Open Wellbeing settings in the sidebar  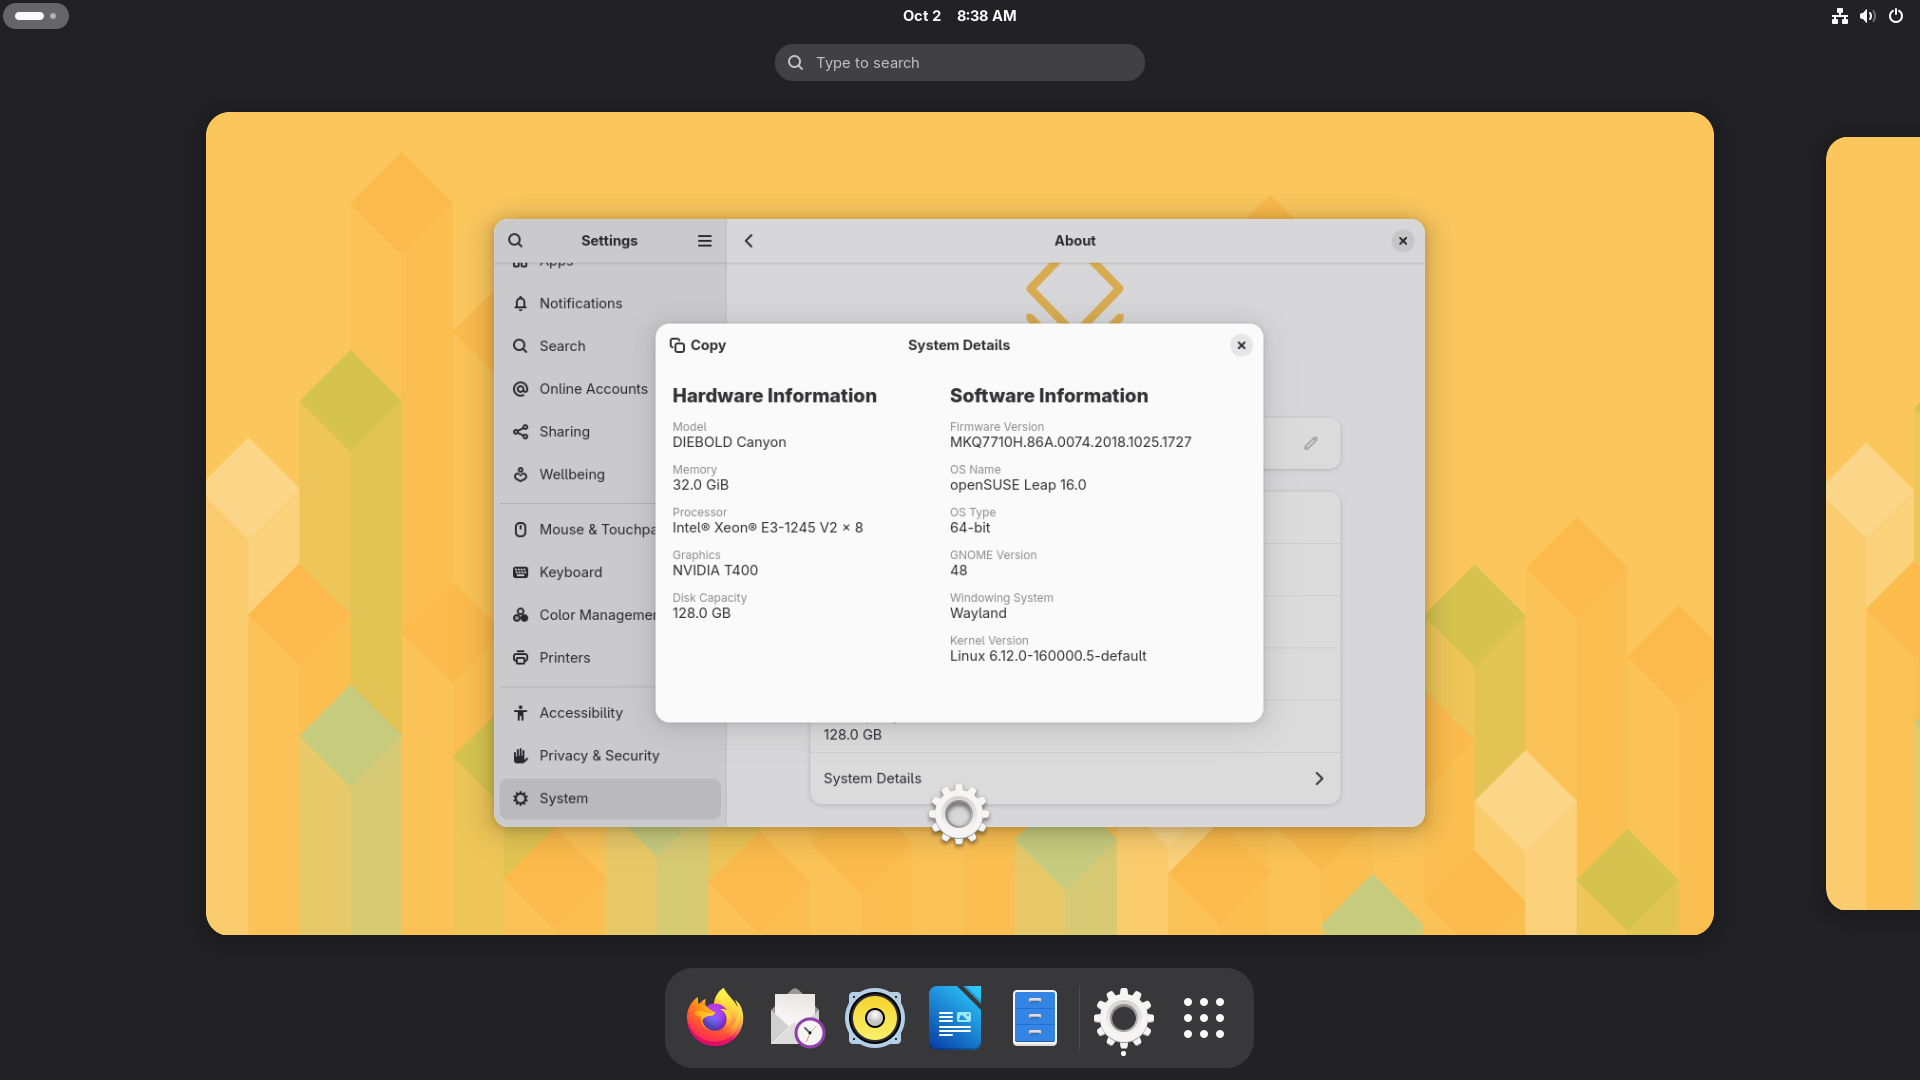571,475
